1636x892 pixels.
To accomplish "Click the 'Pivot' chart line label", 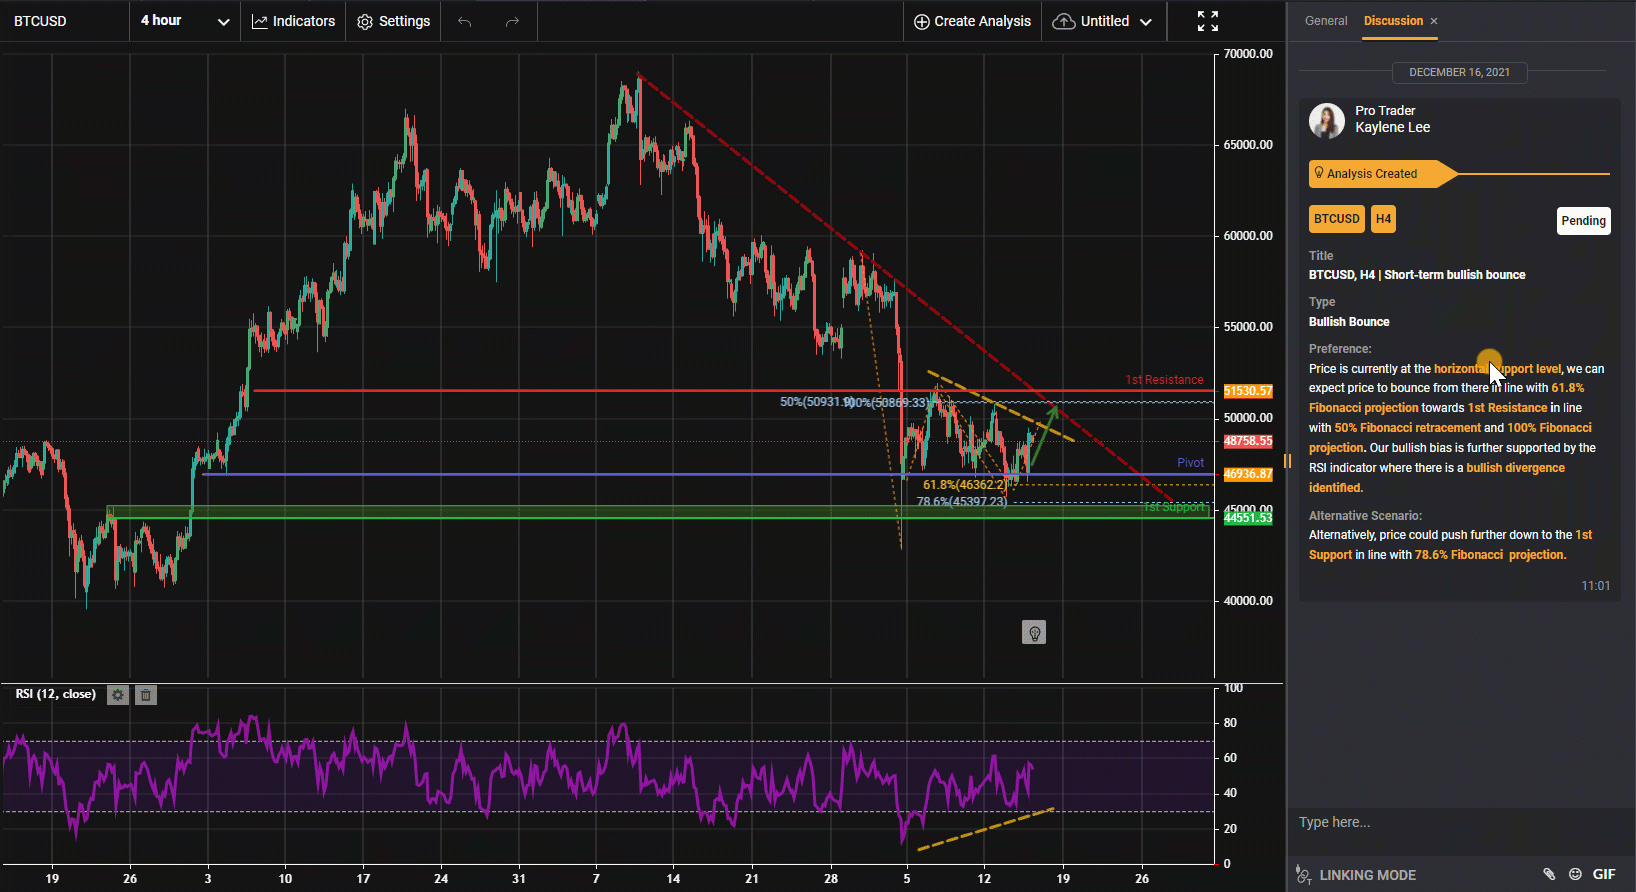I will click(x=1190, y=463).
